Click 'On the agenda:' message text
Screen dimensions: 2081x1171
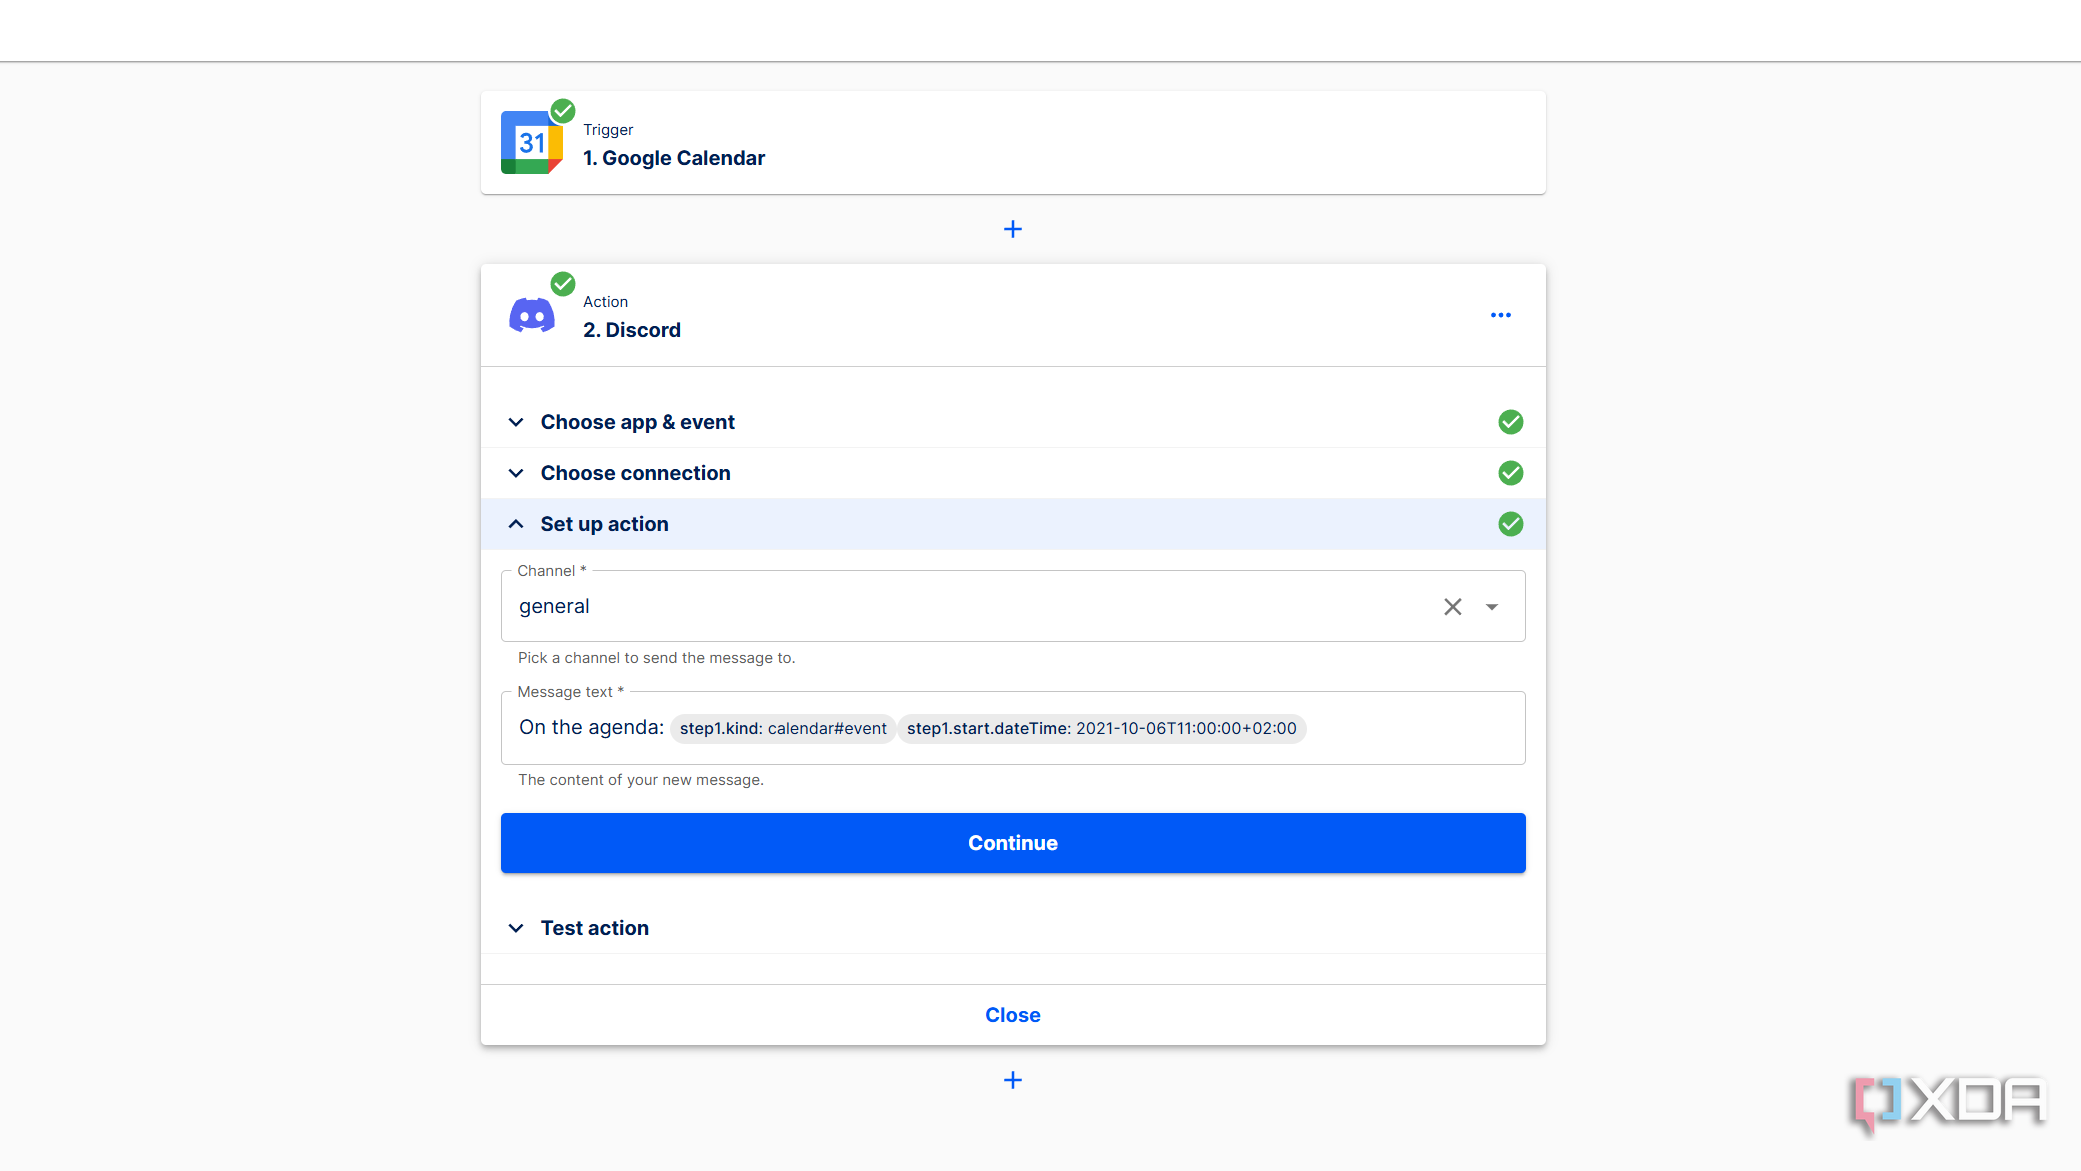click(x=591, y=727)
